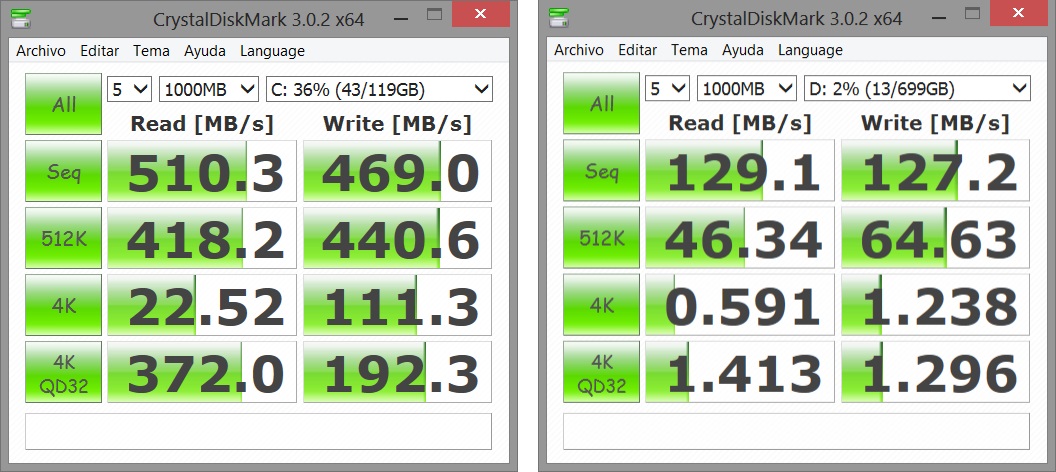Open Archivo menu in C: drive window

(x=41, y=51)
